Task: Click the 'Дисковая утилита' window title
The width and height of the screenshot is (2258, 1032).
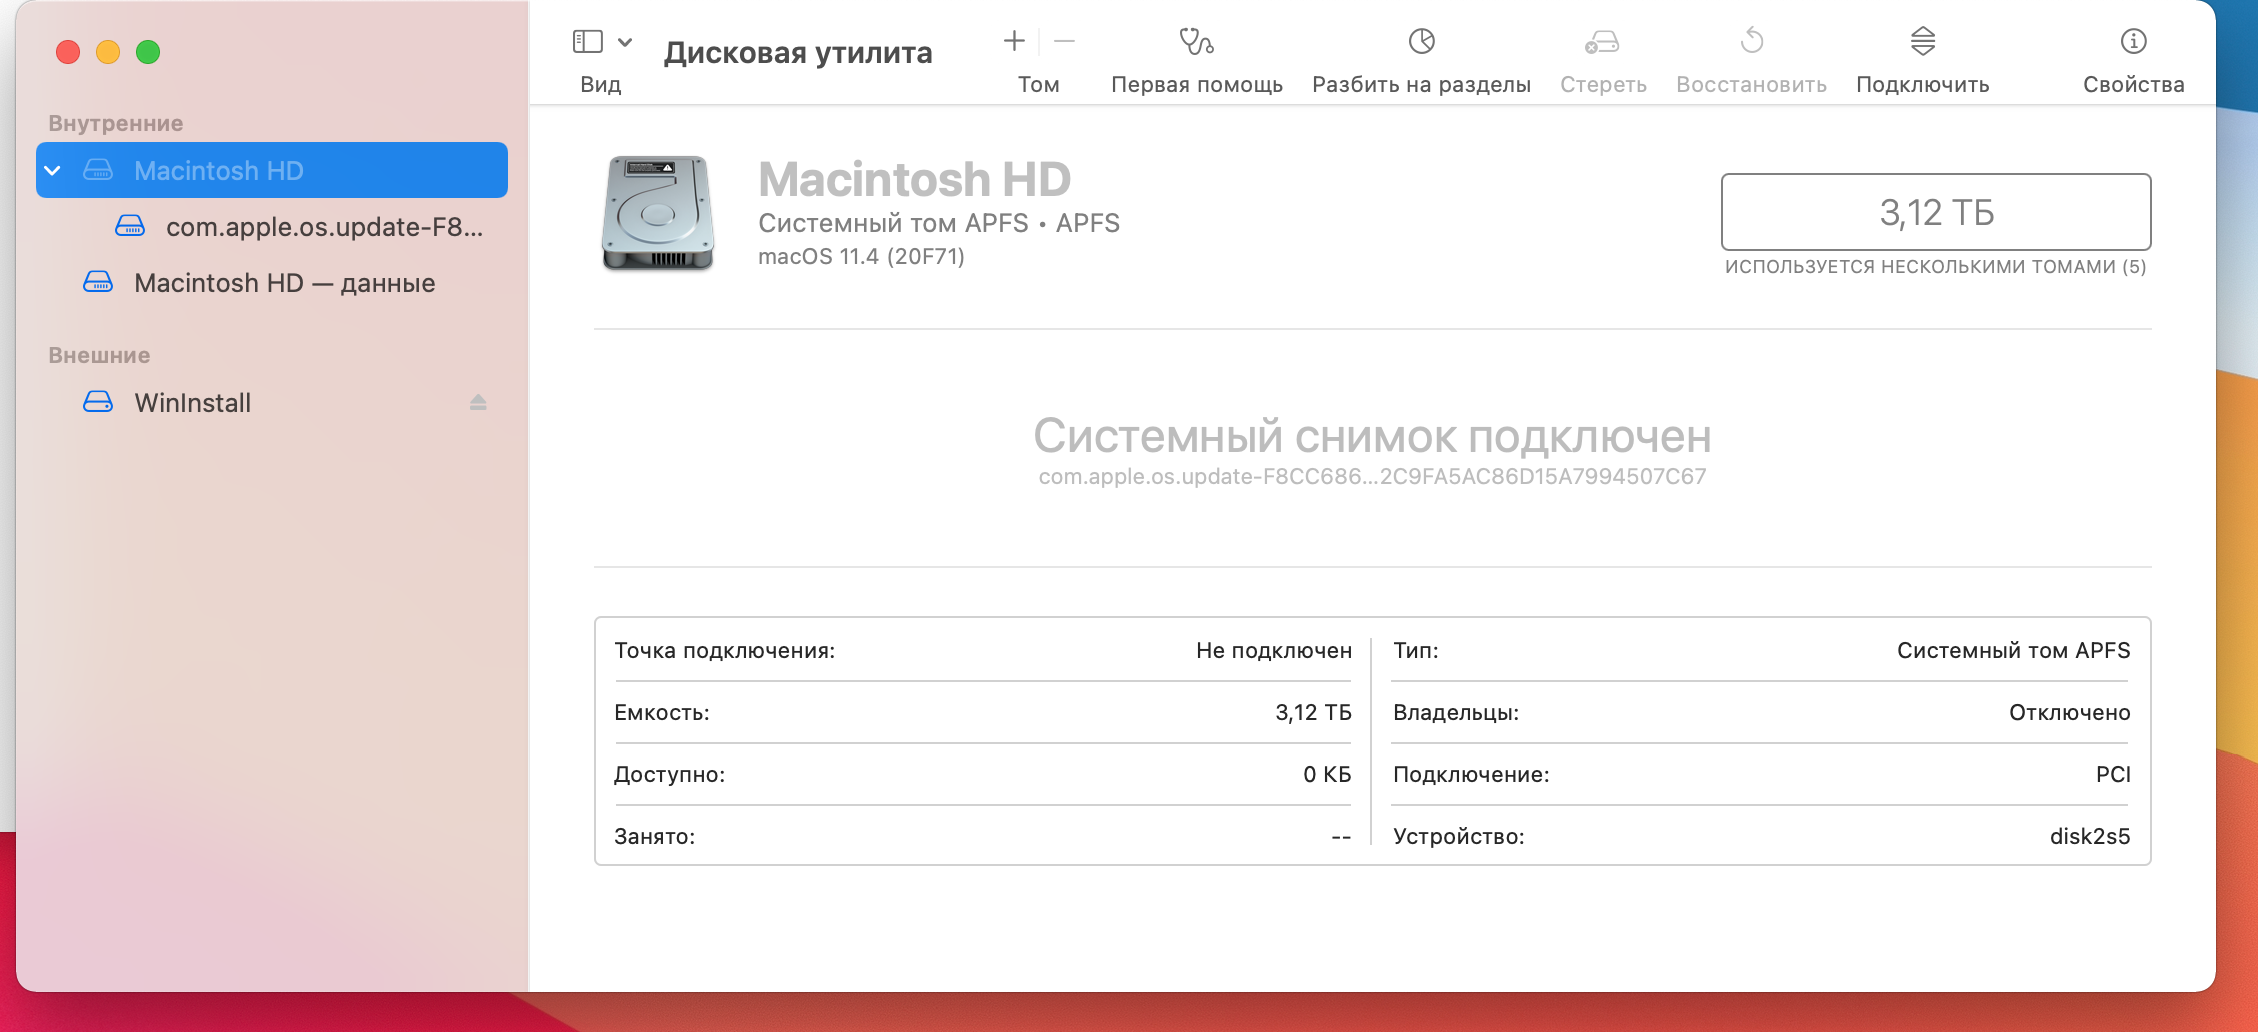Action: (798, 52)
